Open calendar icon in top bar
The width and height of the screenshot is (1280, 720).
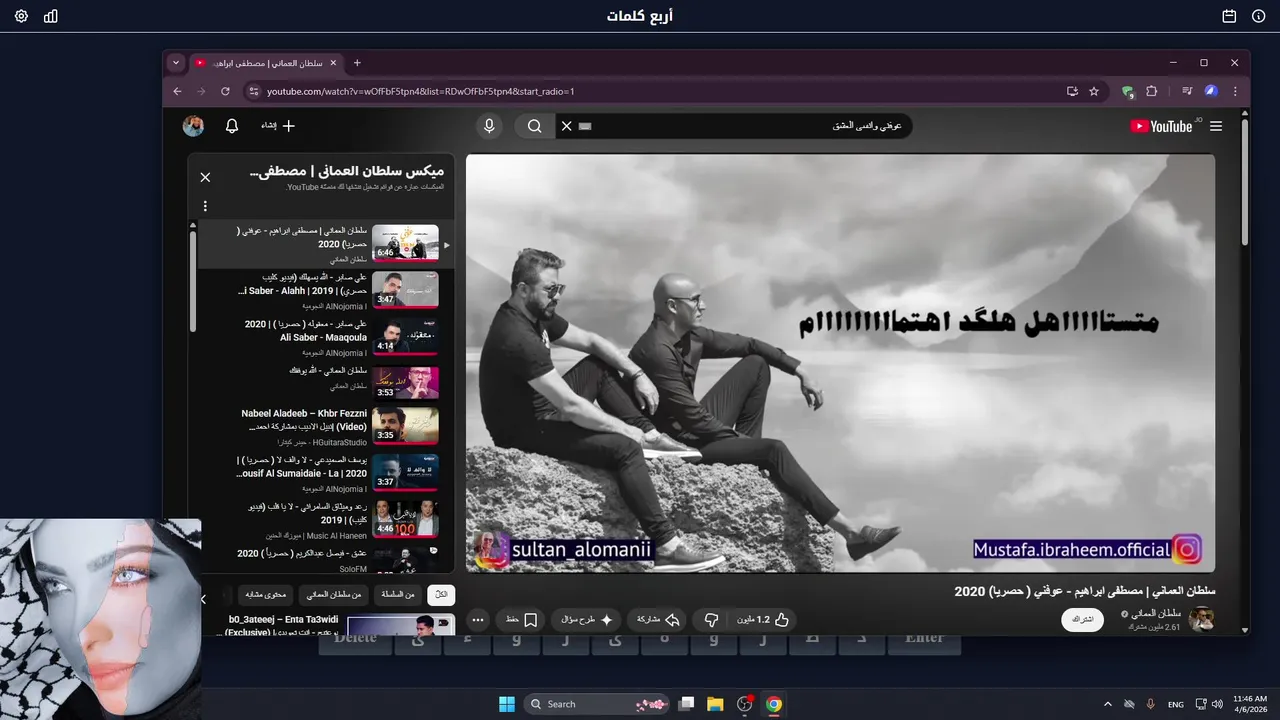click(1229, 16)
